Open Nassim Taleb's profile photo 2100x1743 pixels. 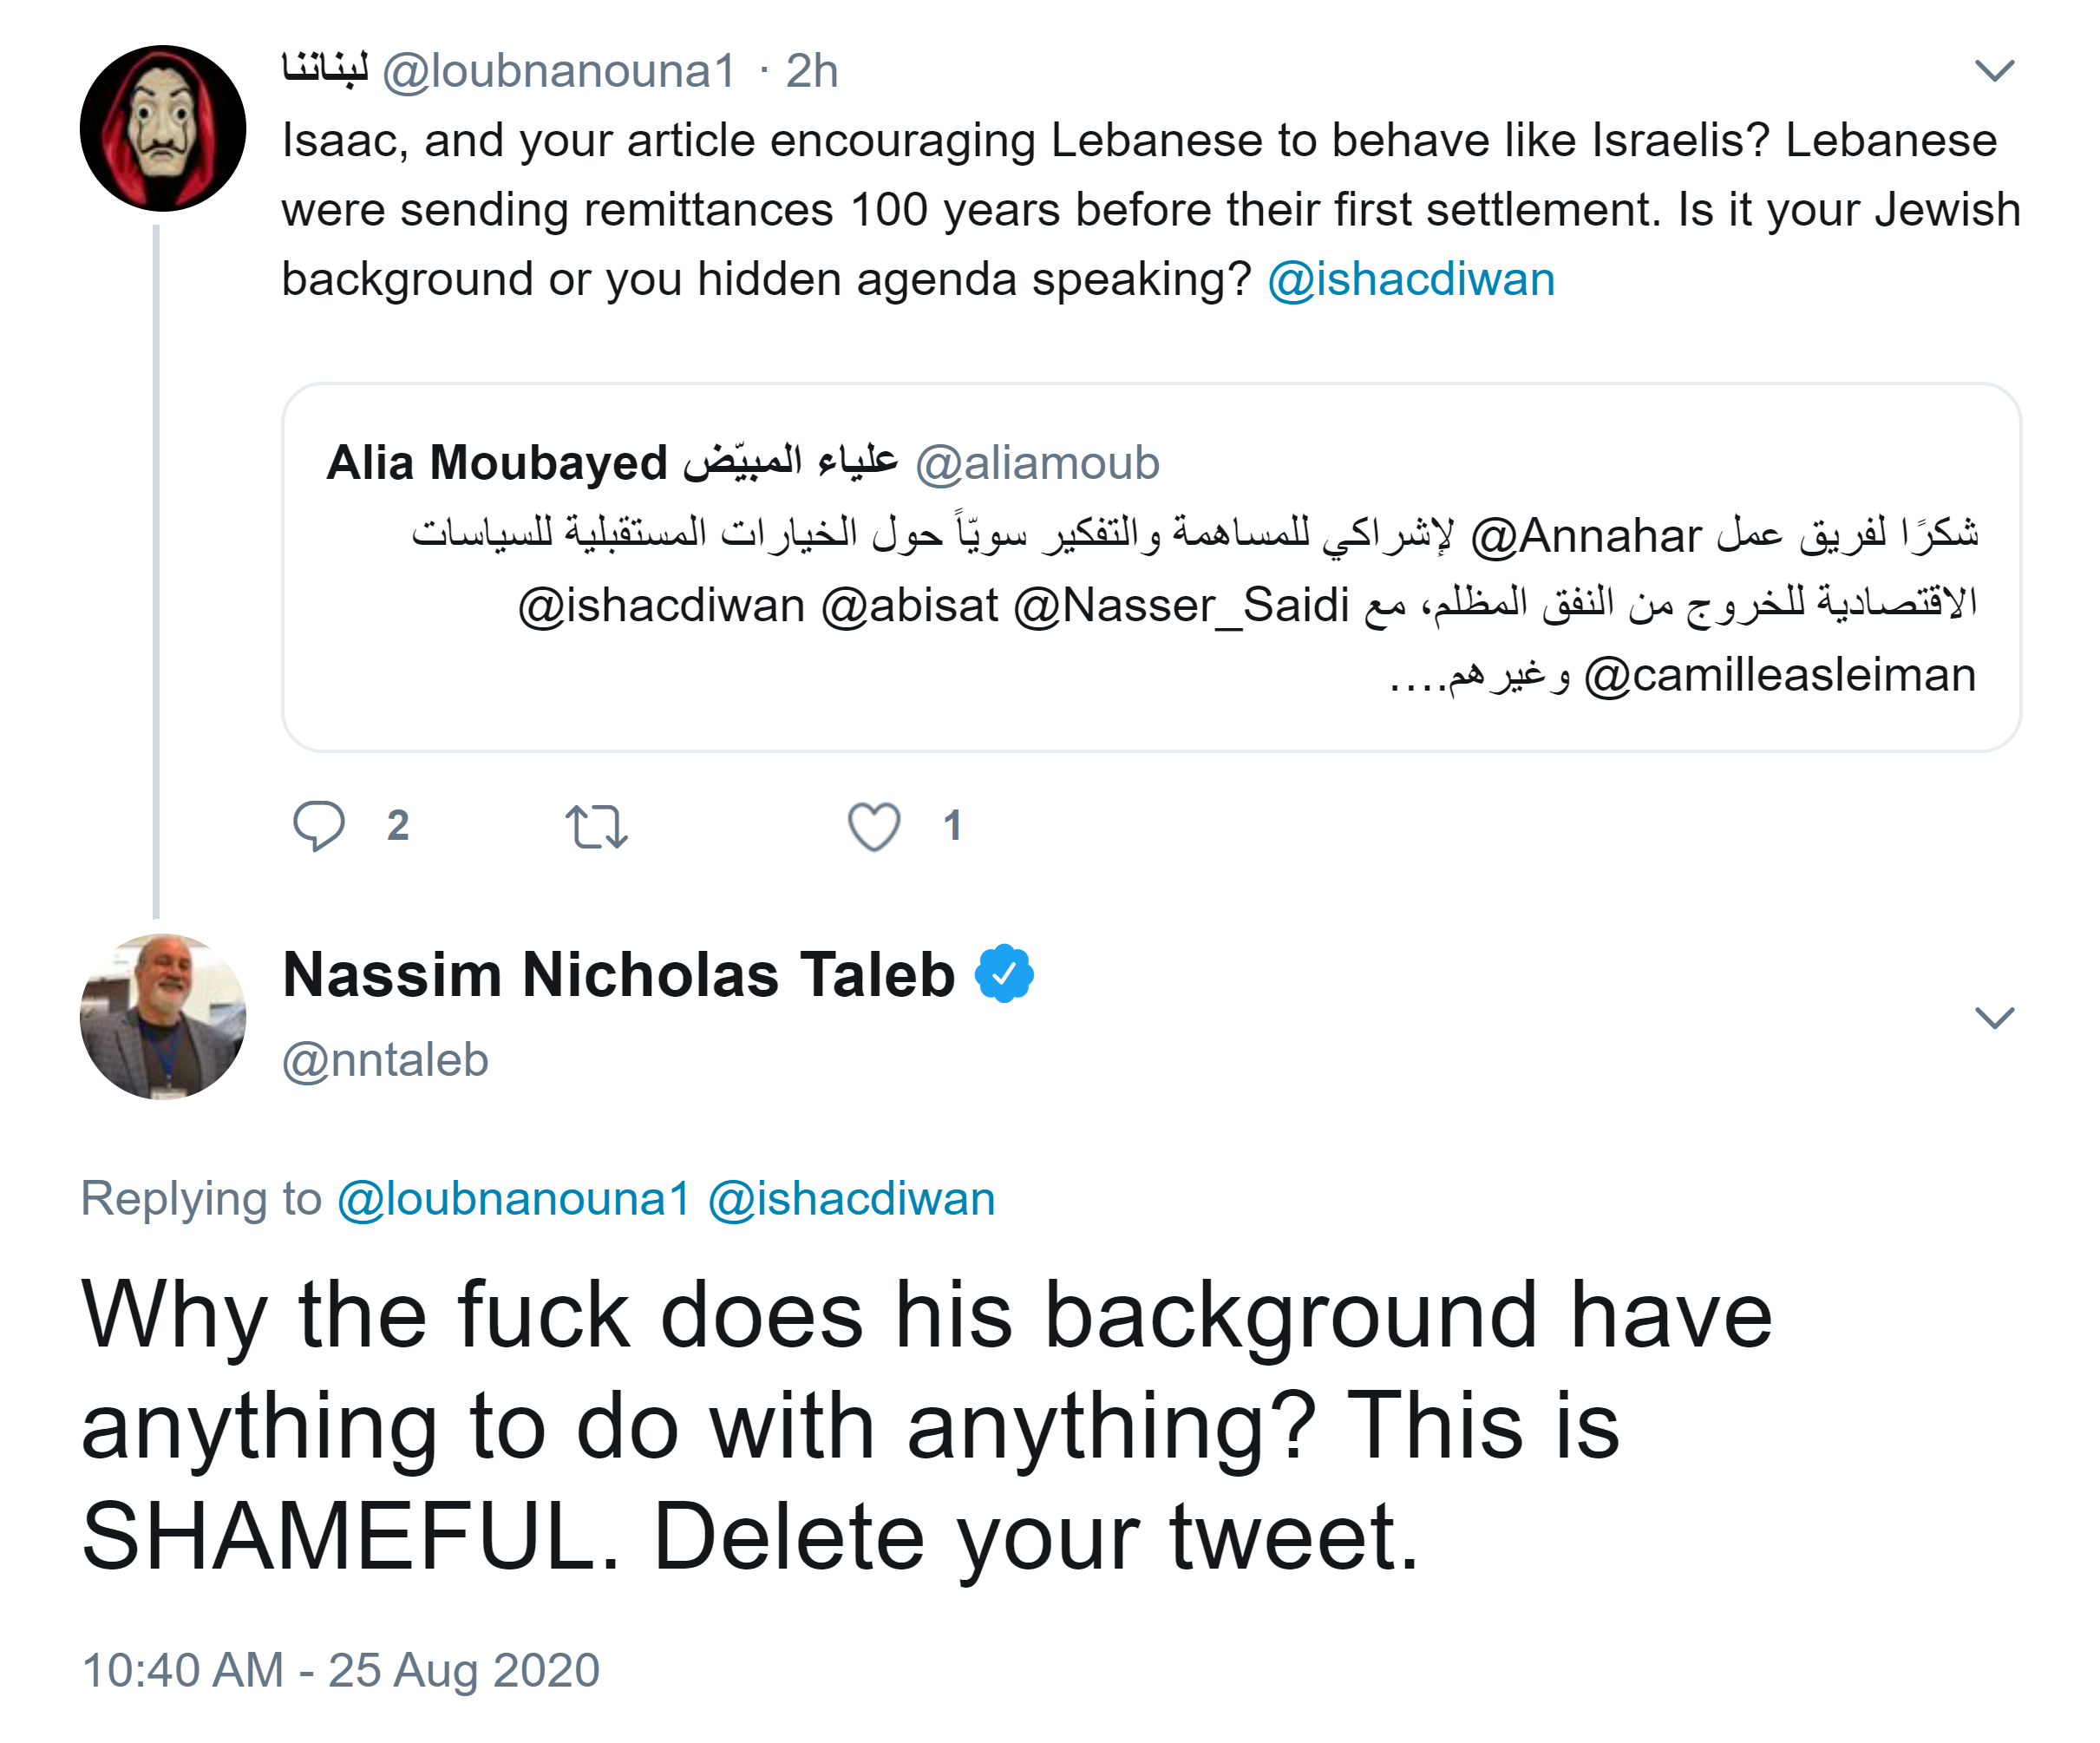point(163,1016)
